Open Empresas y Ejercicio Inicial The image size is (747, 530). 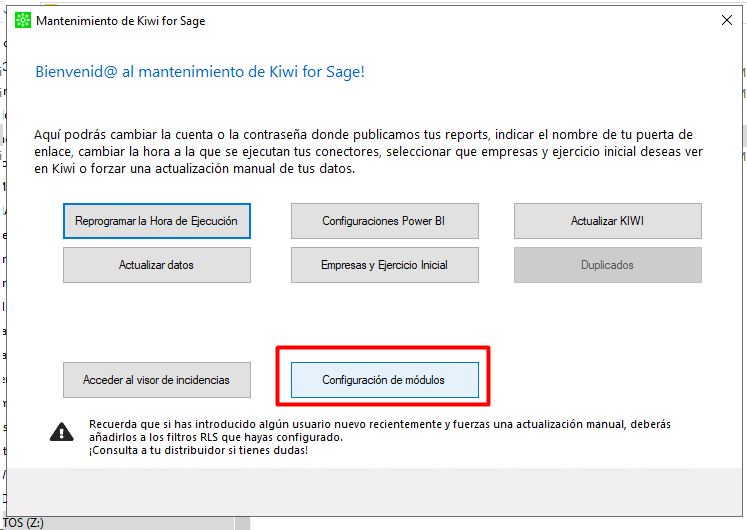384,265
